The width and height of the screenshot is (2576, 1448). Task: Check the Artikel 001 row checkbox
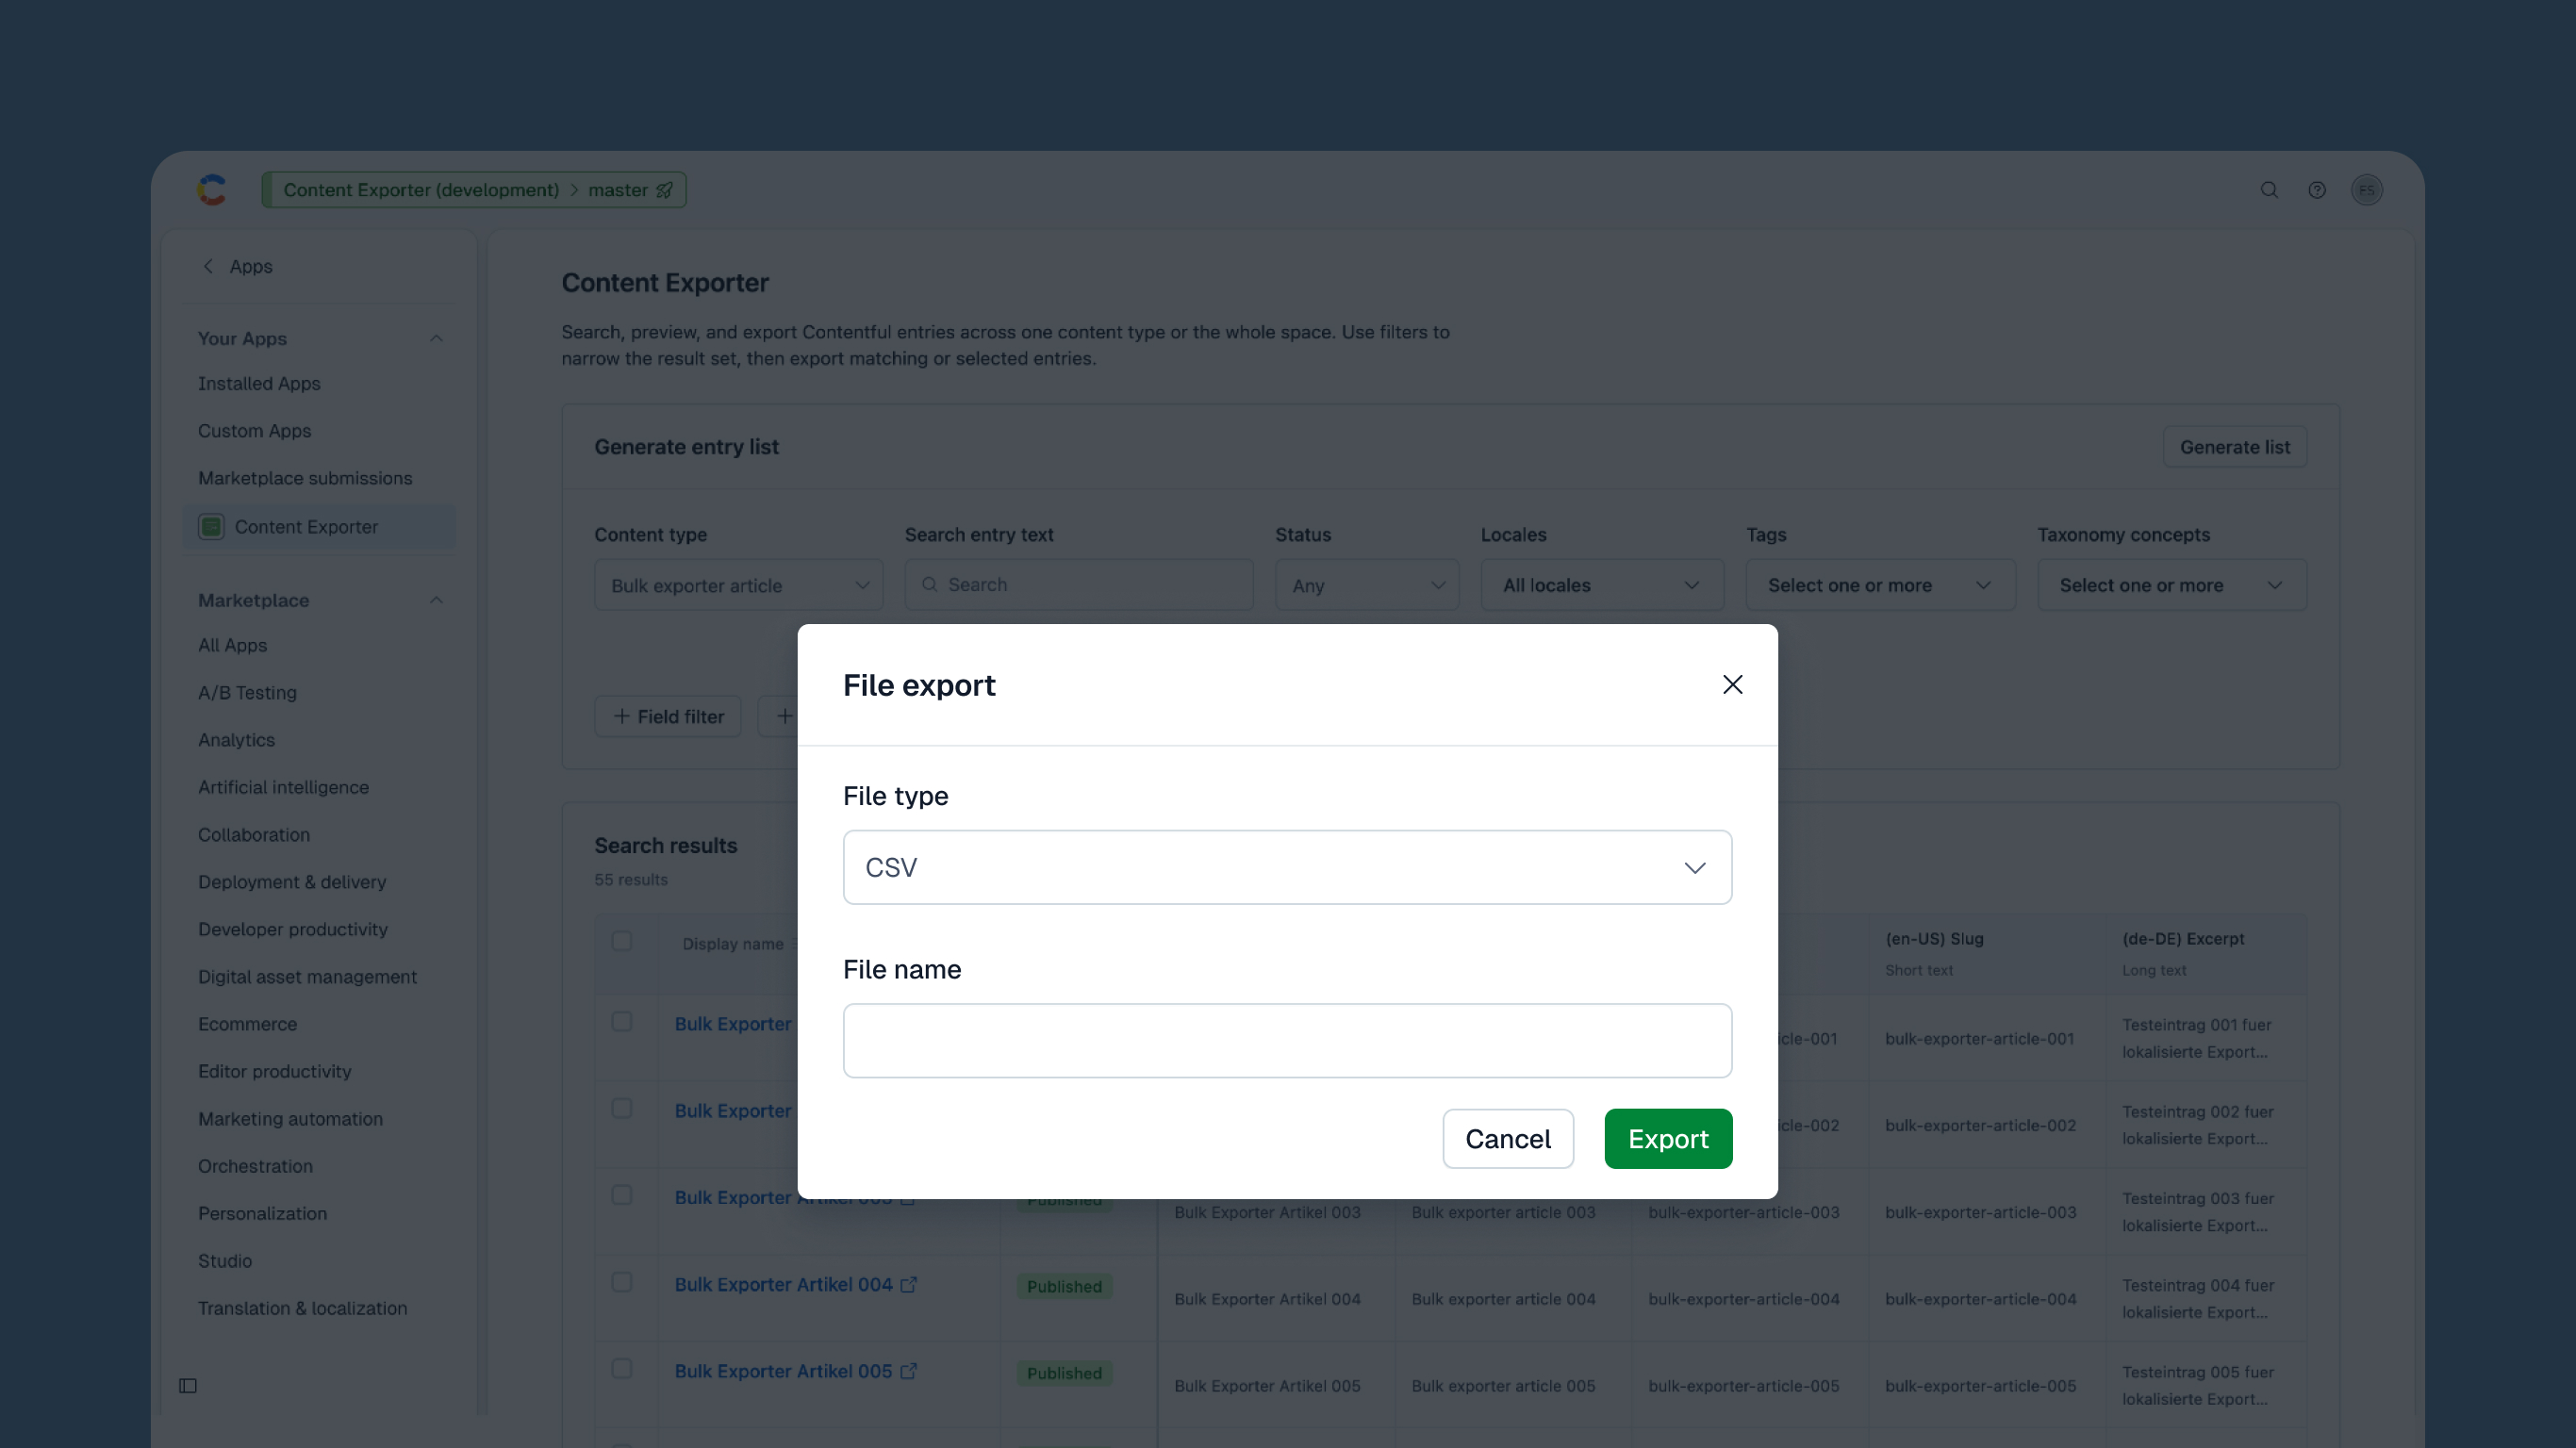pyautogui.click(x=621, y=1021)
